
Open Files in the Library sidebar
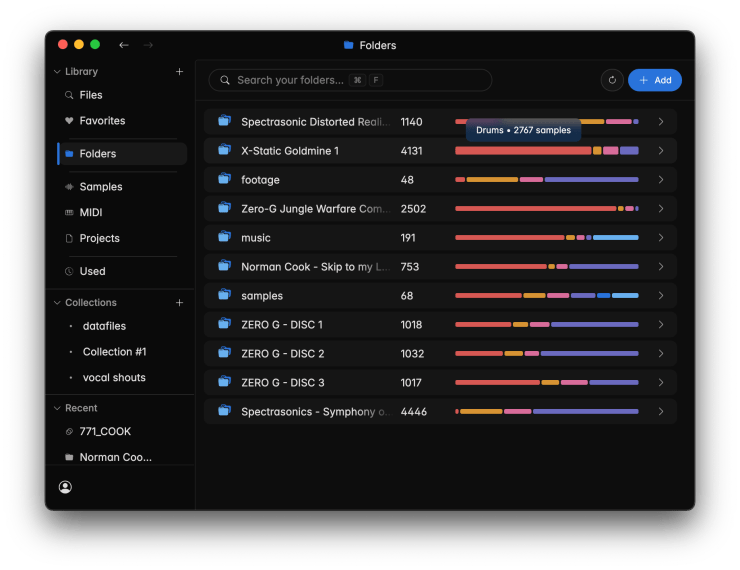click(x=91, y=95)
